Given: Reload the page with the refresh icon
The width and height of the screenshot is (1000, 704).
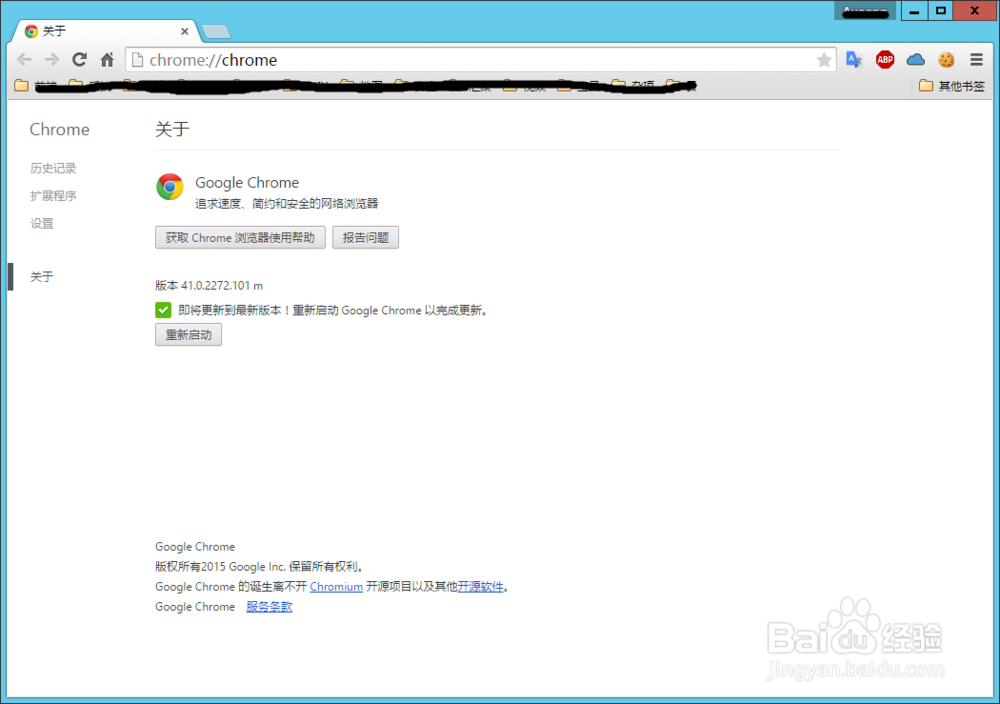Looking at the screenshot, I should pyautogui.click(x=79, y=60).
